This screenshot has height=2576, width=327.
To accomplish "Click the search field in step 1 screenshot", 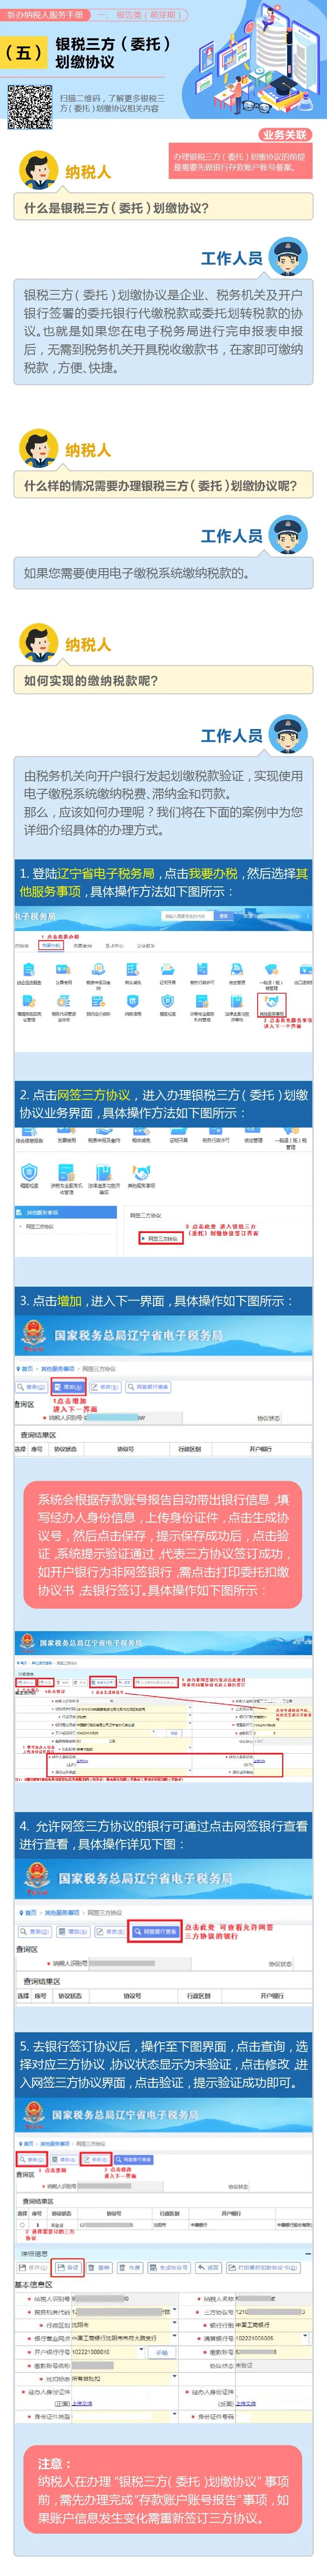I will click(188, 915).
